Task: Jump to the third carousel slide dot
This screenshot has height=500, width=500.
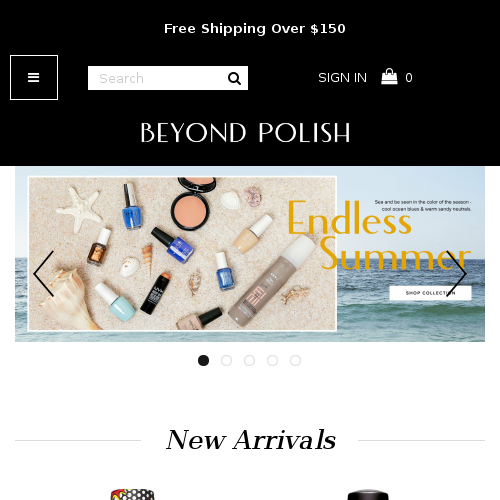Action: 249,360
